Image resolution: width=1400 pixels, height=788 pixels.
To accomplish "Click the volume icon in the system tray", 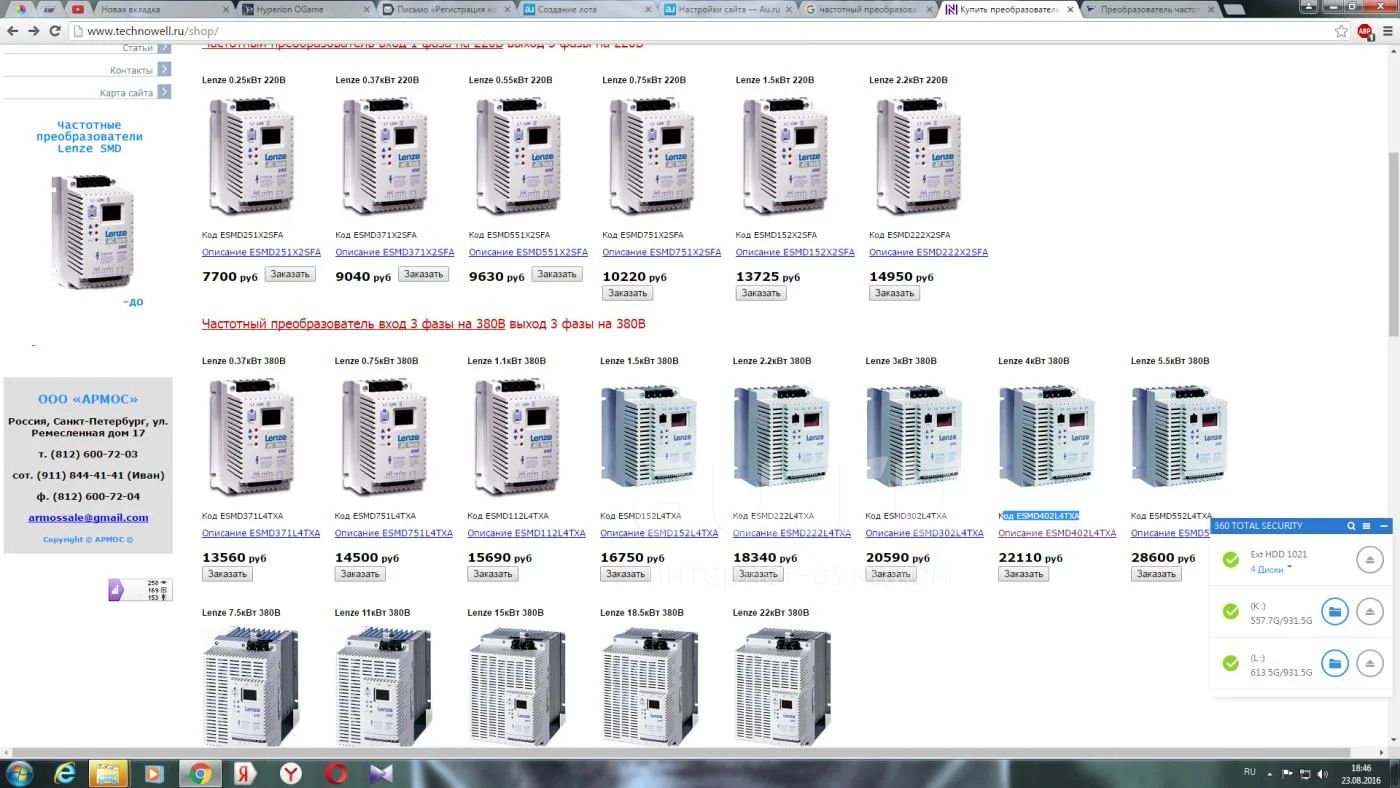I will [1321, 773].
